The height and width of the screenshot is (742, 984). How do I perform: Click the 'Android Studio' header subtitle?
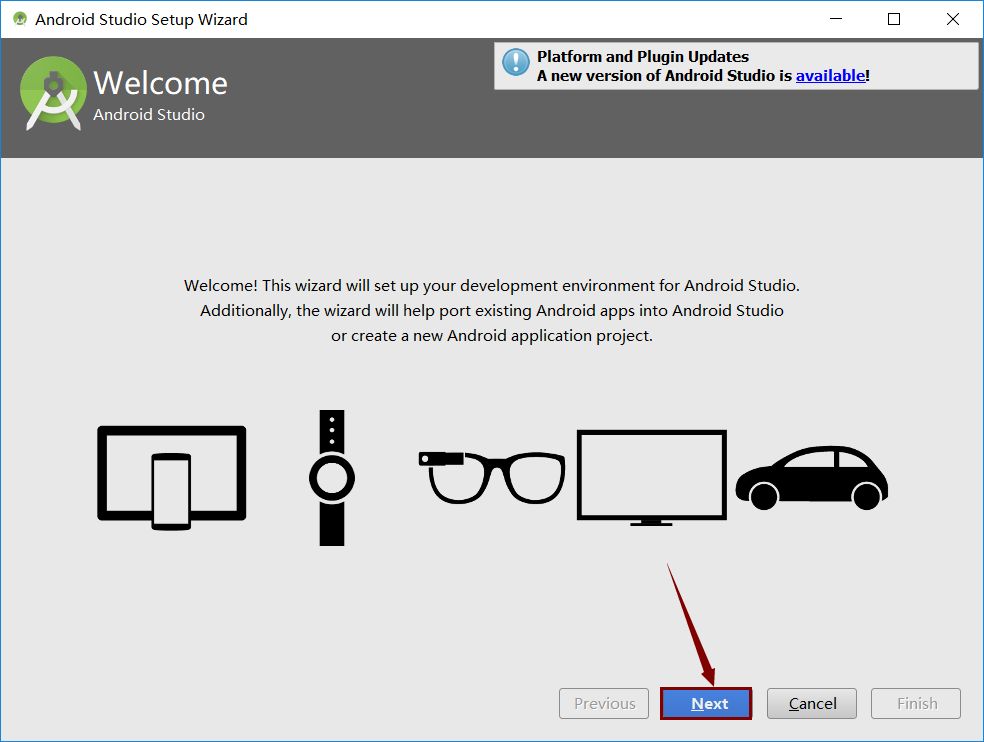149,114
